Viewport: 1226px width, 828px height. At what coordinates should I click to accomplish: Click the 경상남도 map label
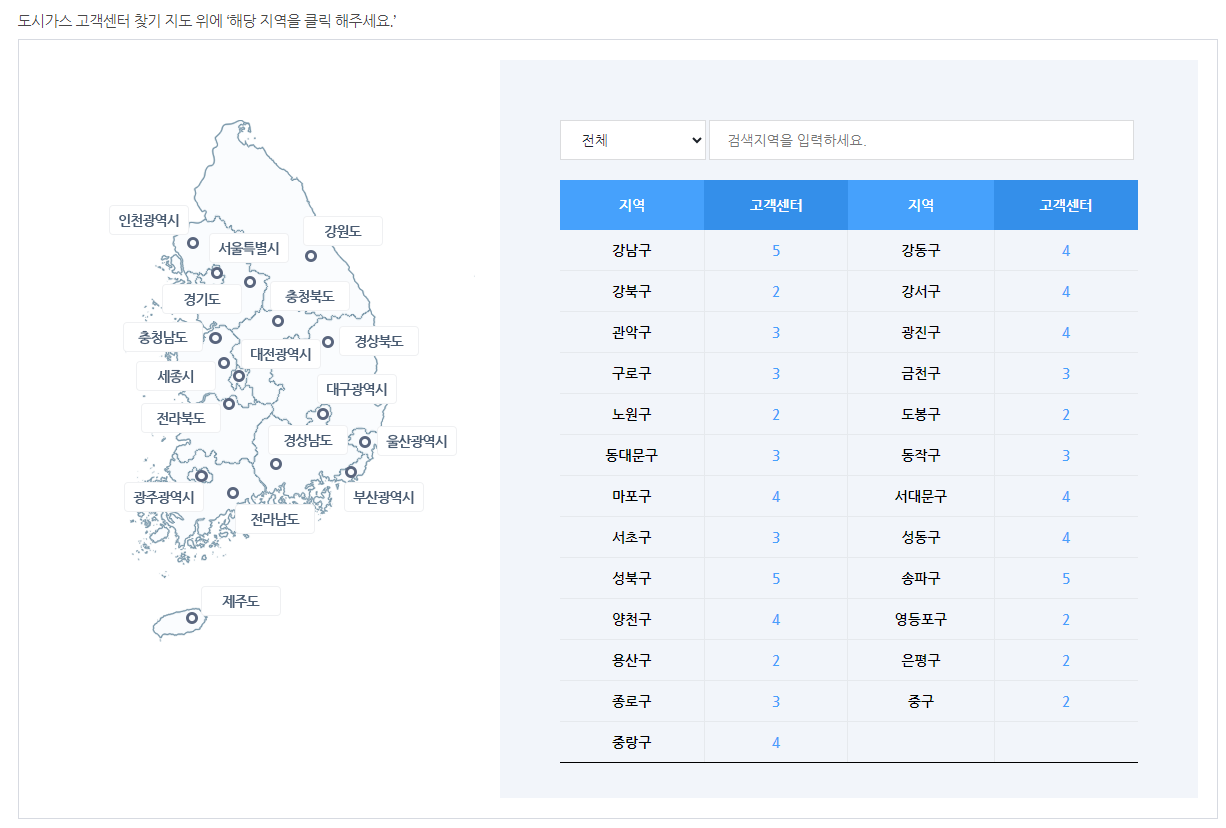point(308,440)
